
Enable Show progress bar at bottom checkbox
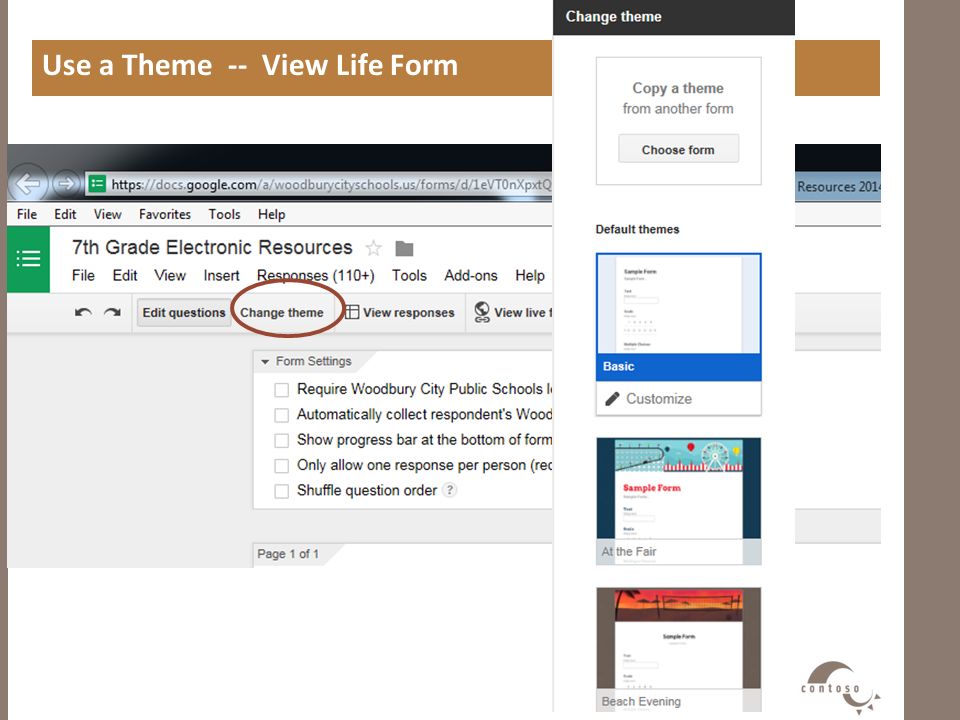(282, 441)
